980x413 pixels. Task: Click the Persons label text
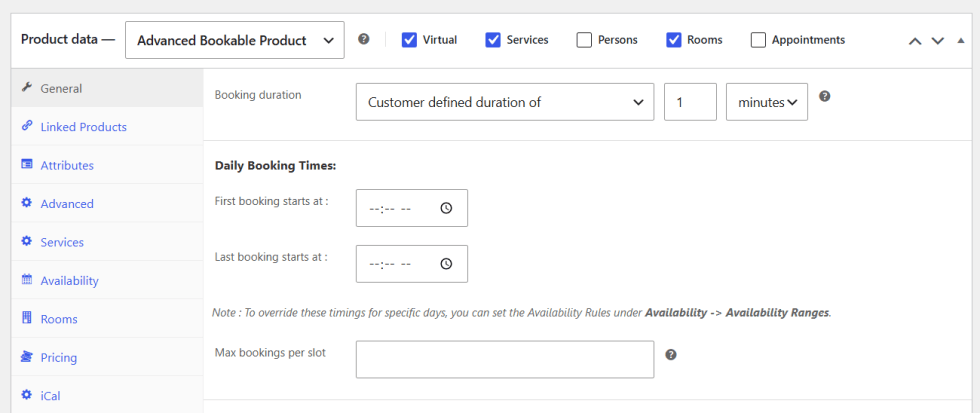click(x=618, y=40)
